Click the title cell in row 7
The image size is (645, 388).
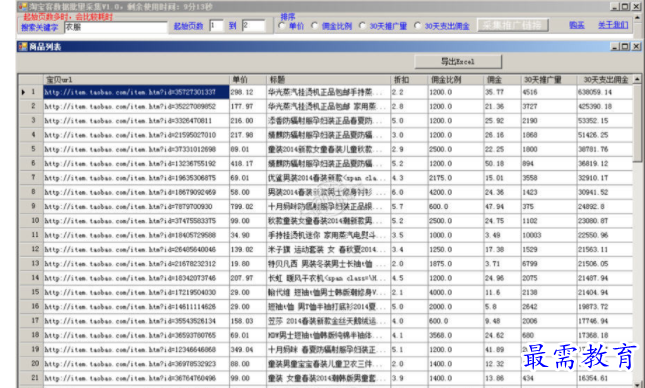(329, 178)
